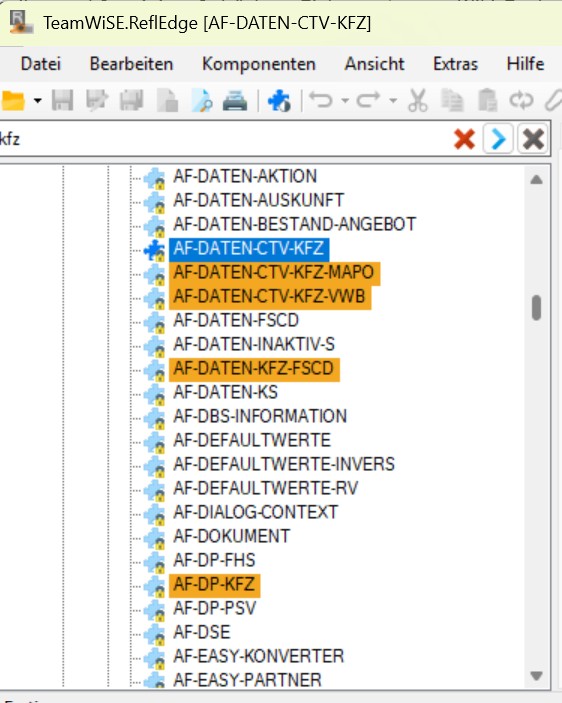Clear the search with the red X icon
Viewport: 562px width, 703px height.
(464, 139)
